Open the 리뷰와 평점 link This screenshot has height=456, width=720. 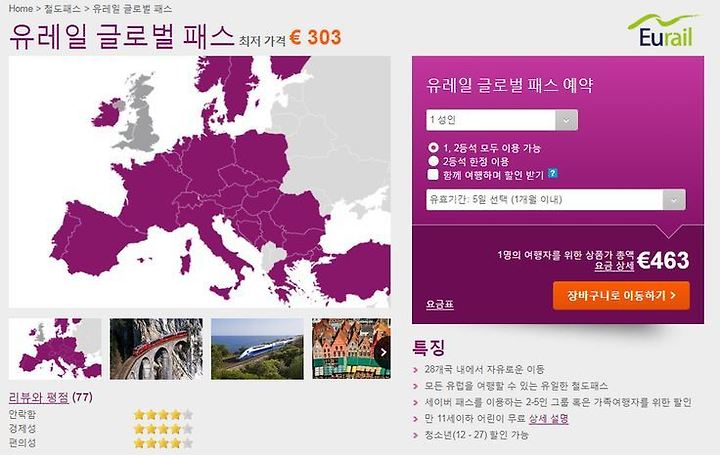click(x=39, y=397)
